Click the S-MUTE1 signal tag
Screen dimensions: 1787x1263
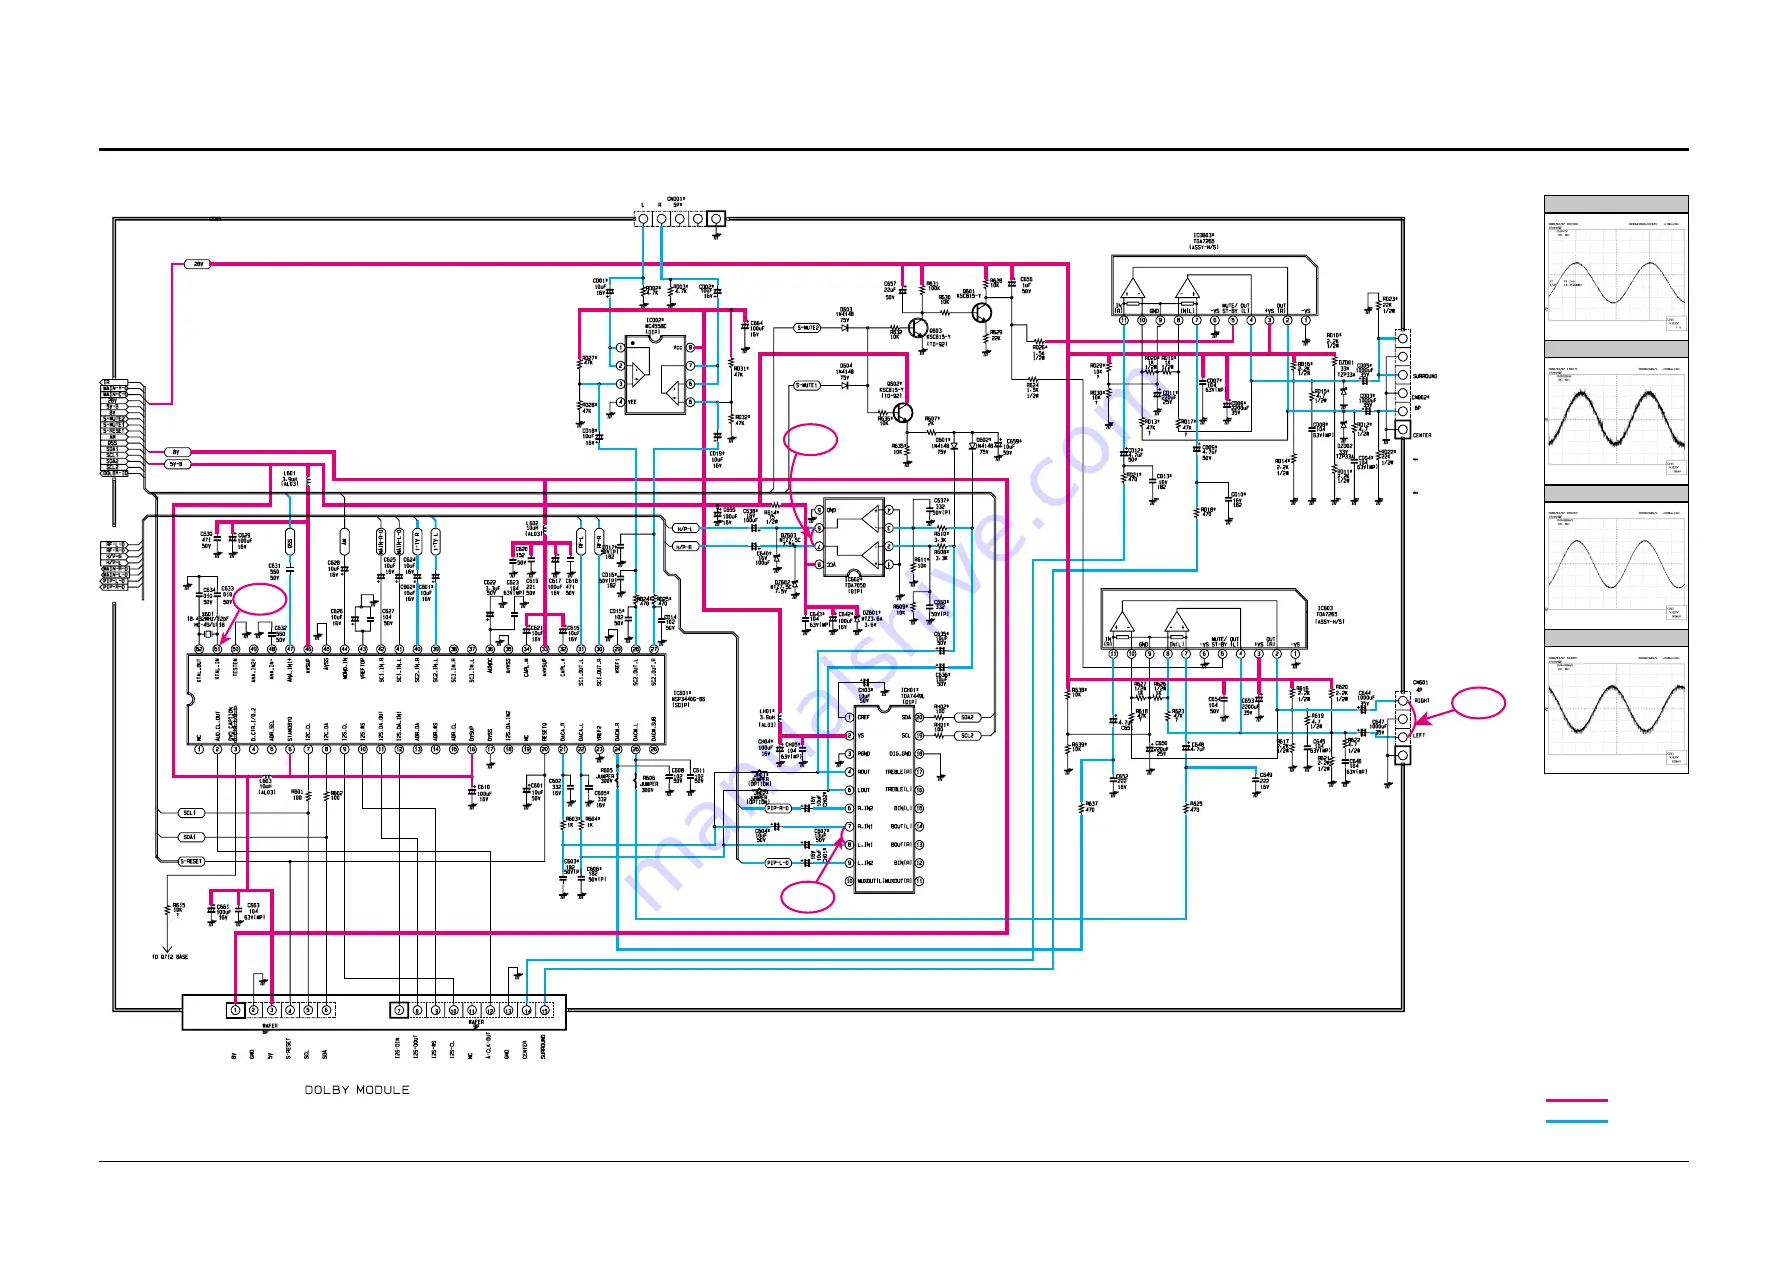[x=807, y=385]
